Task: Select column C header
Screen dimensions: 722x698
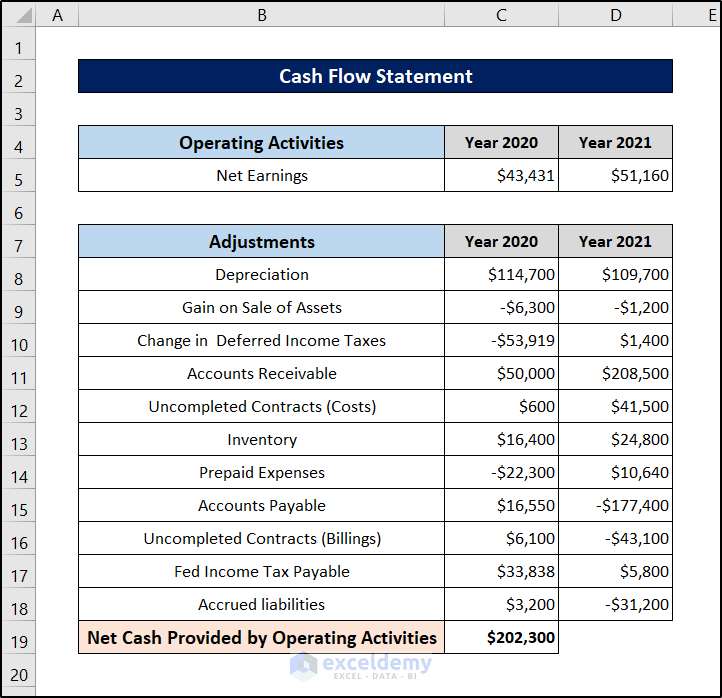Action: [x=501, y=15]
